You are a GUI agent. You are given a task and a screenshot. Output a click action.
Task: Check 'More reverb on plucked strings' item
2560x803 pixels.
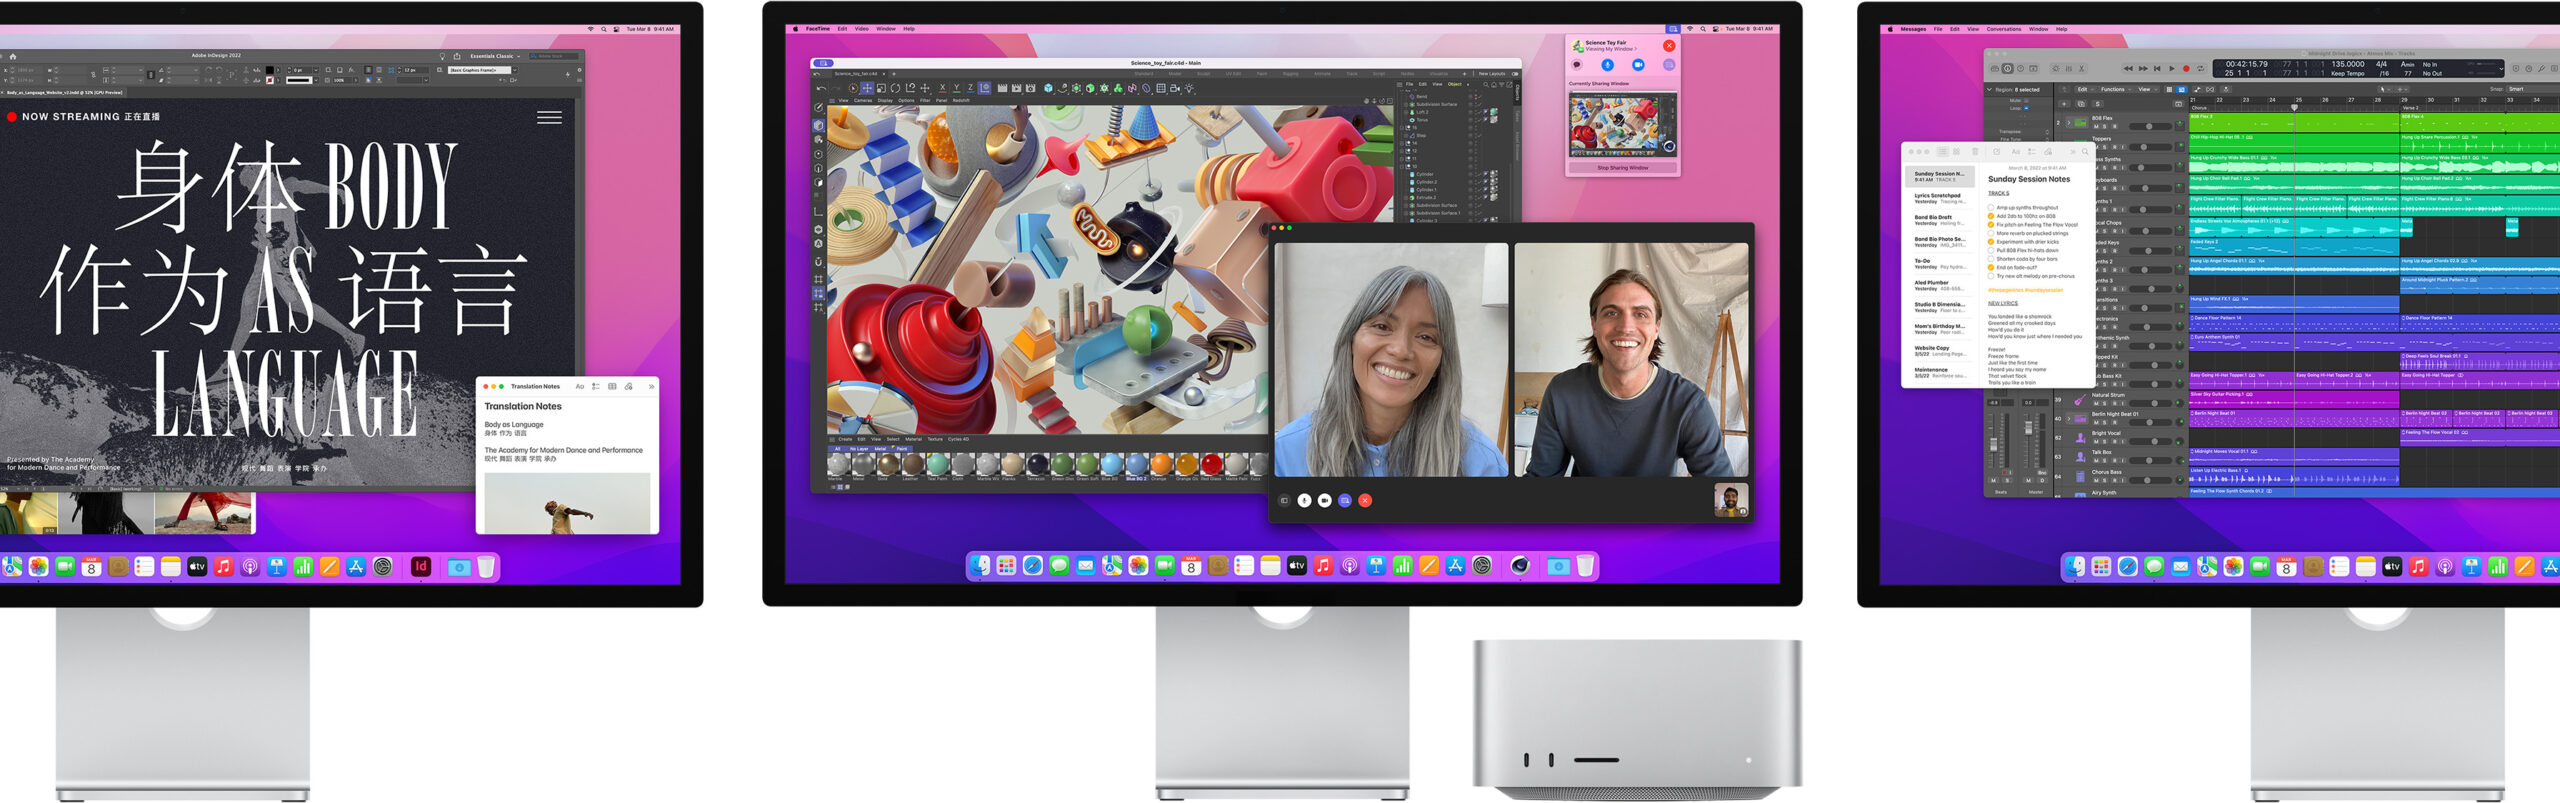(1991, 233)
